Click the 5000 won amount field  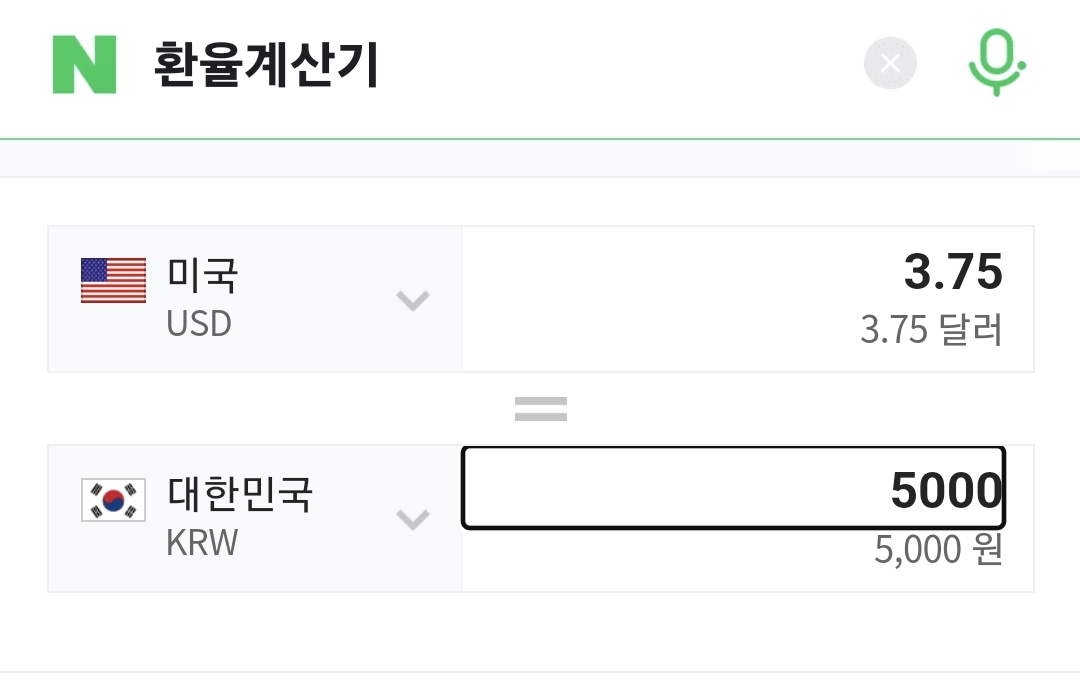coord(733,488)
